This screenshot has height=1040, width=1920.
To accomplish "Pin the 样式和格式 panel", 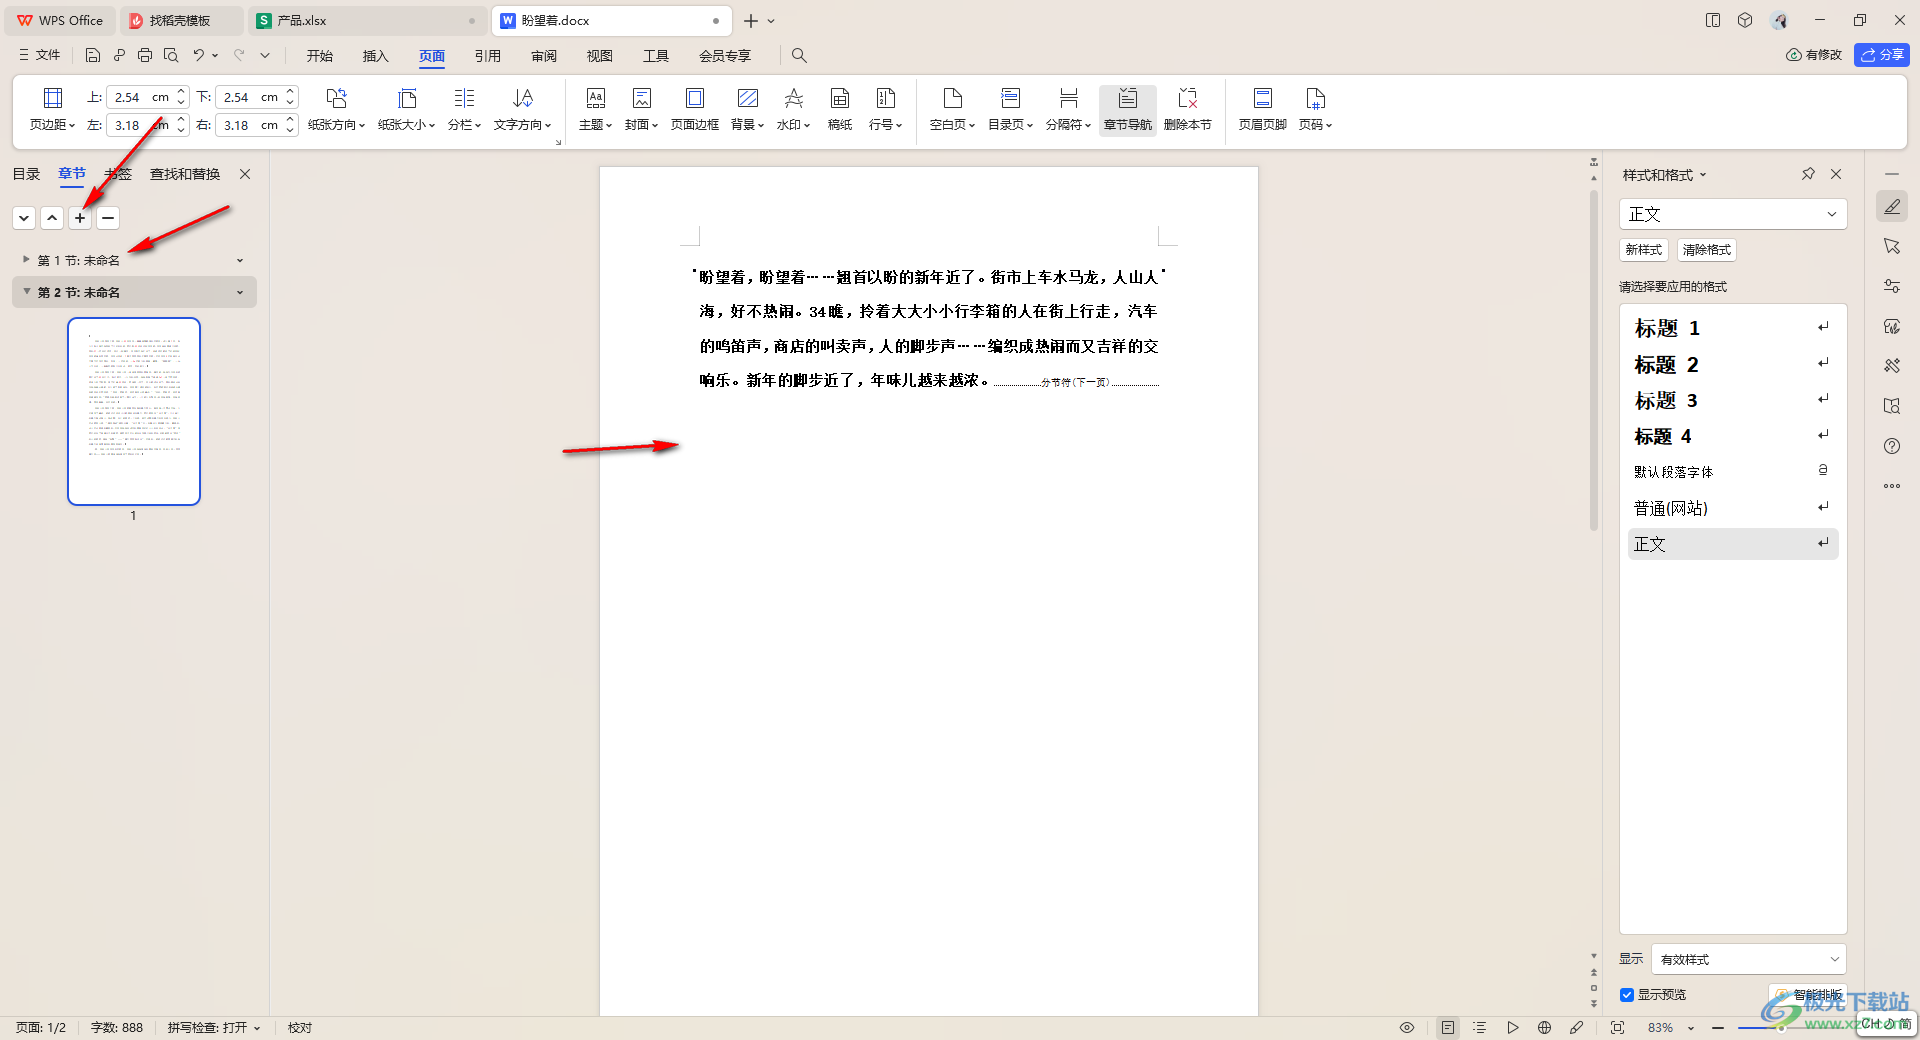I will [1808, 174].
